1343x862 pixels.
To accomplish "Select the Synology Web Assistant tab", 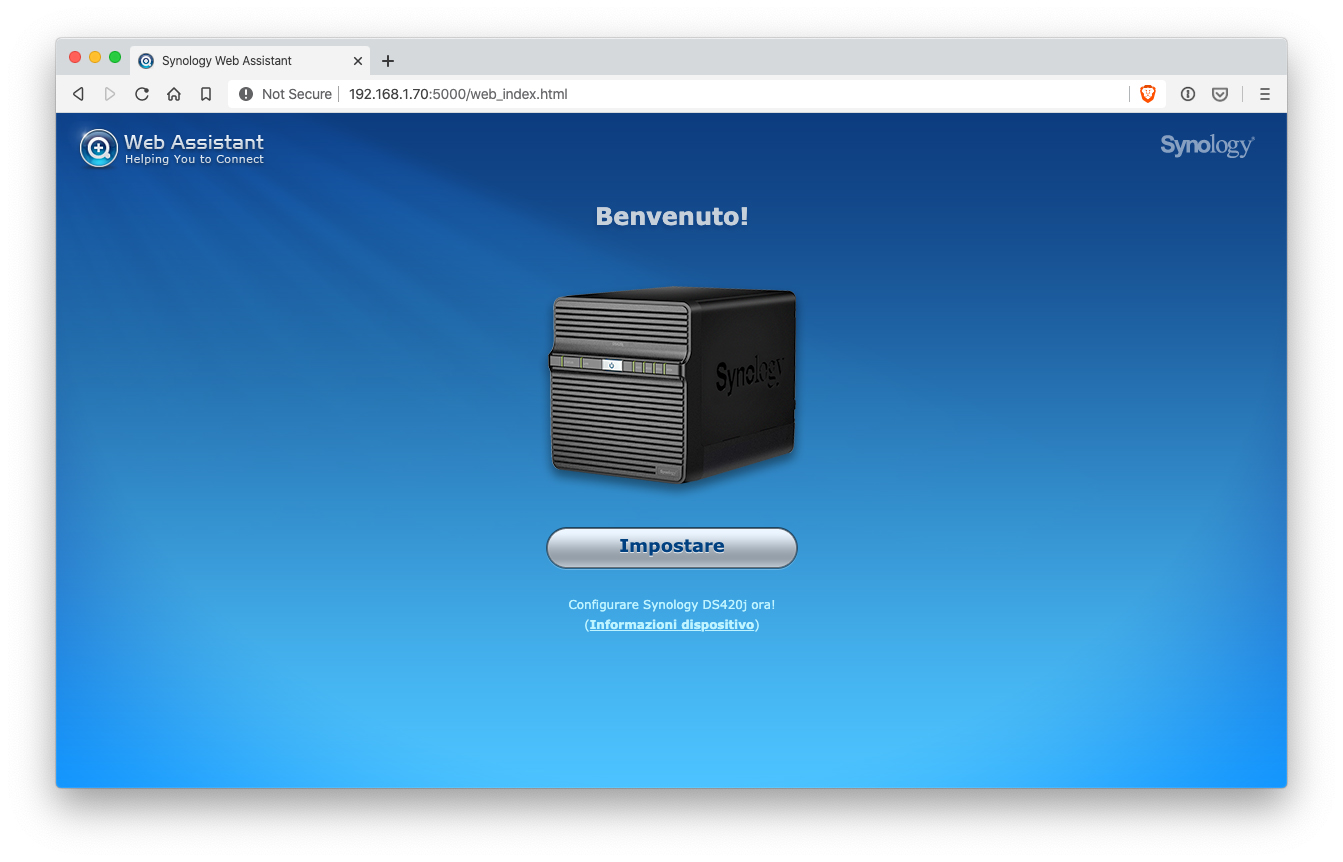I will pos(250,61).
